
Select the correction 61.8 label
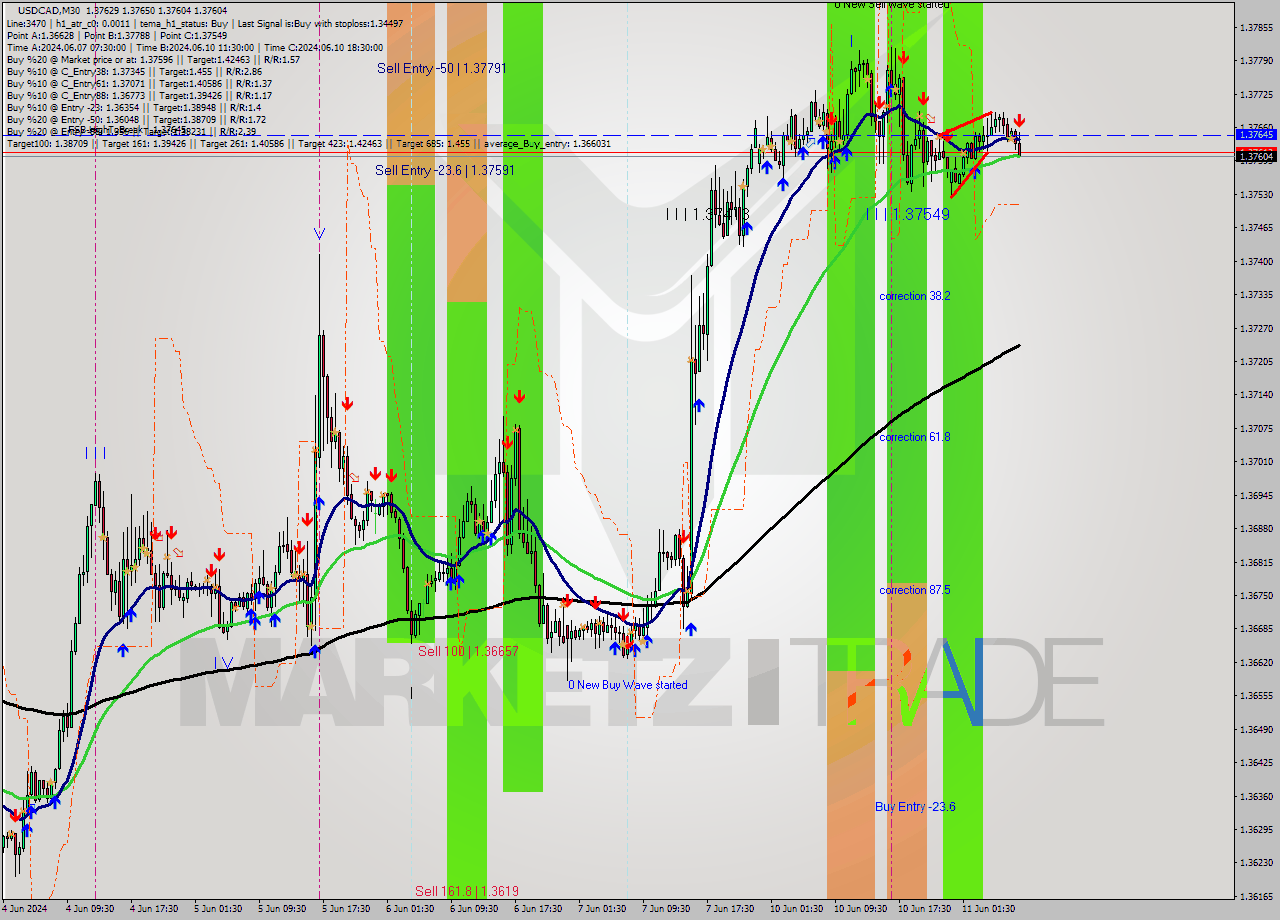pyautogui.click(x=911, y=437)
